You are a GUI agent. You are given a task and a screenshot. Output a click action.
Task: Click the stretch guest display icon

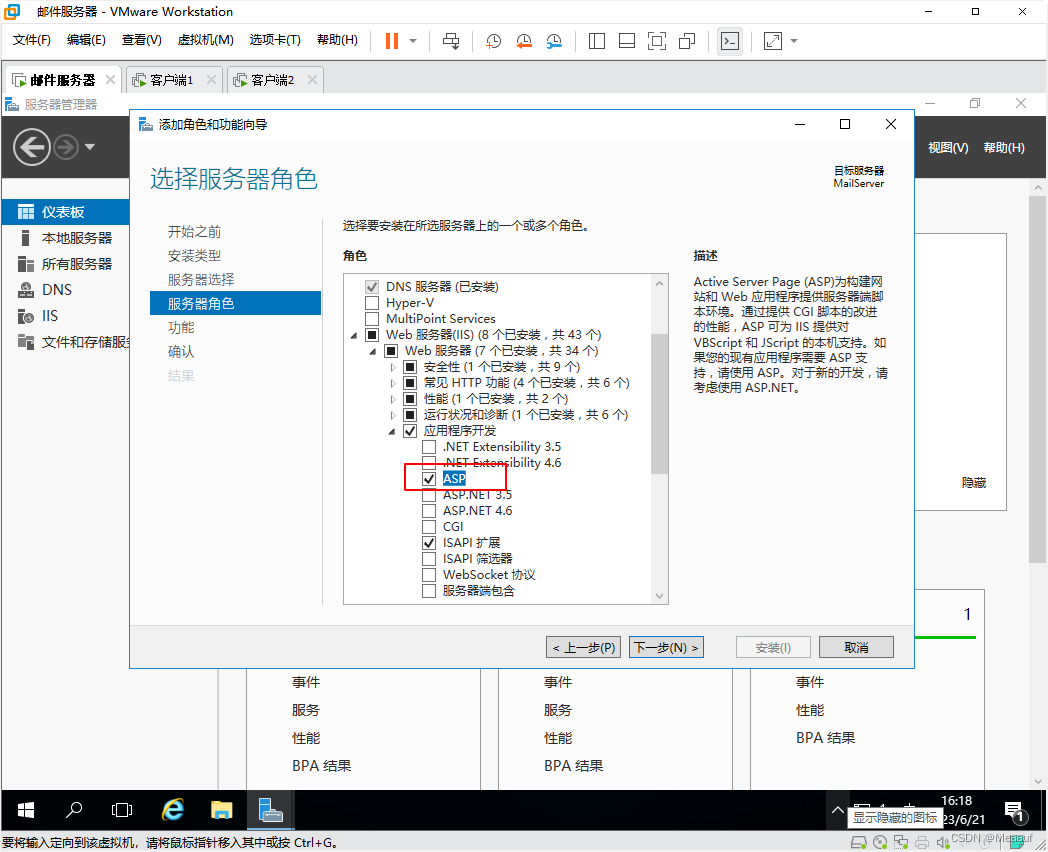773,41
